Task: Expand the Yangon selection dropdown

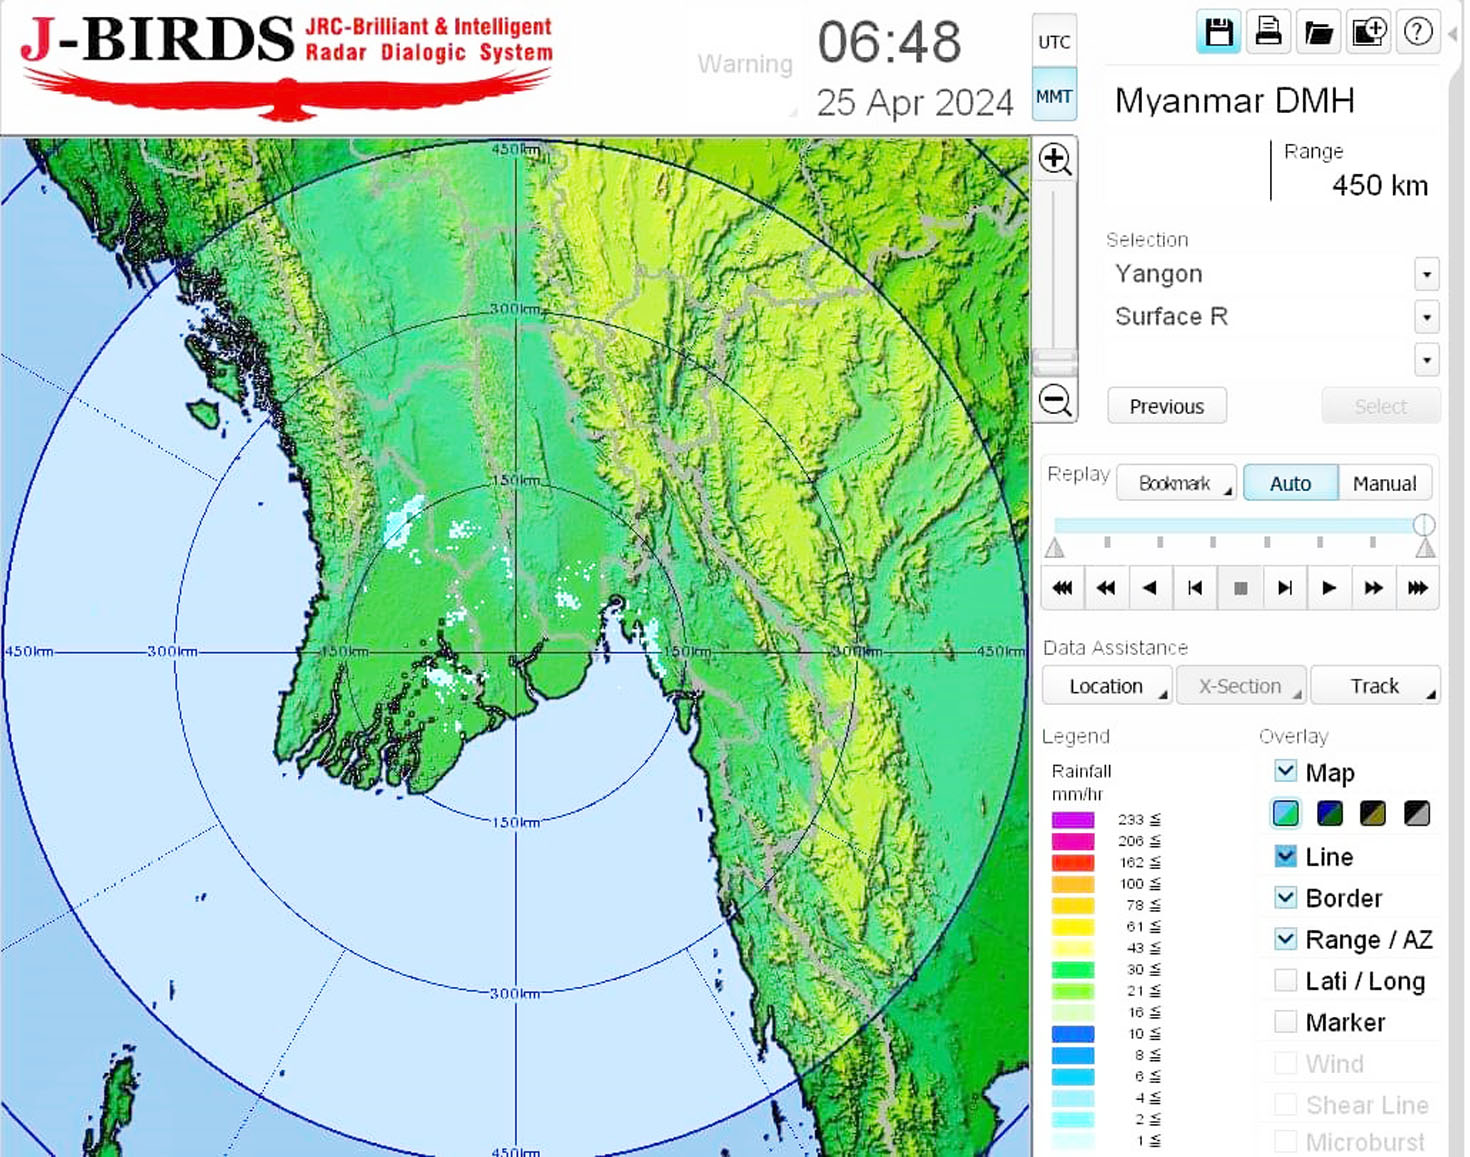Action: (x=1426, y=274)
